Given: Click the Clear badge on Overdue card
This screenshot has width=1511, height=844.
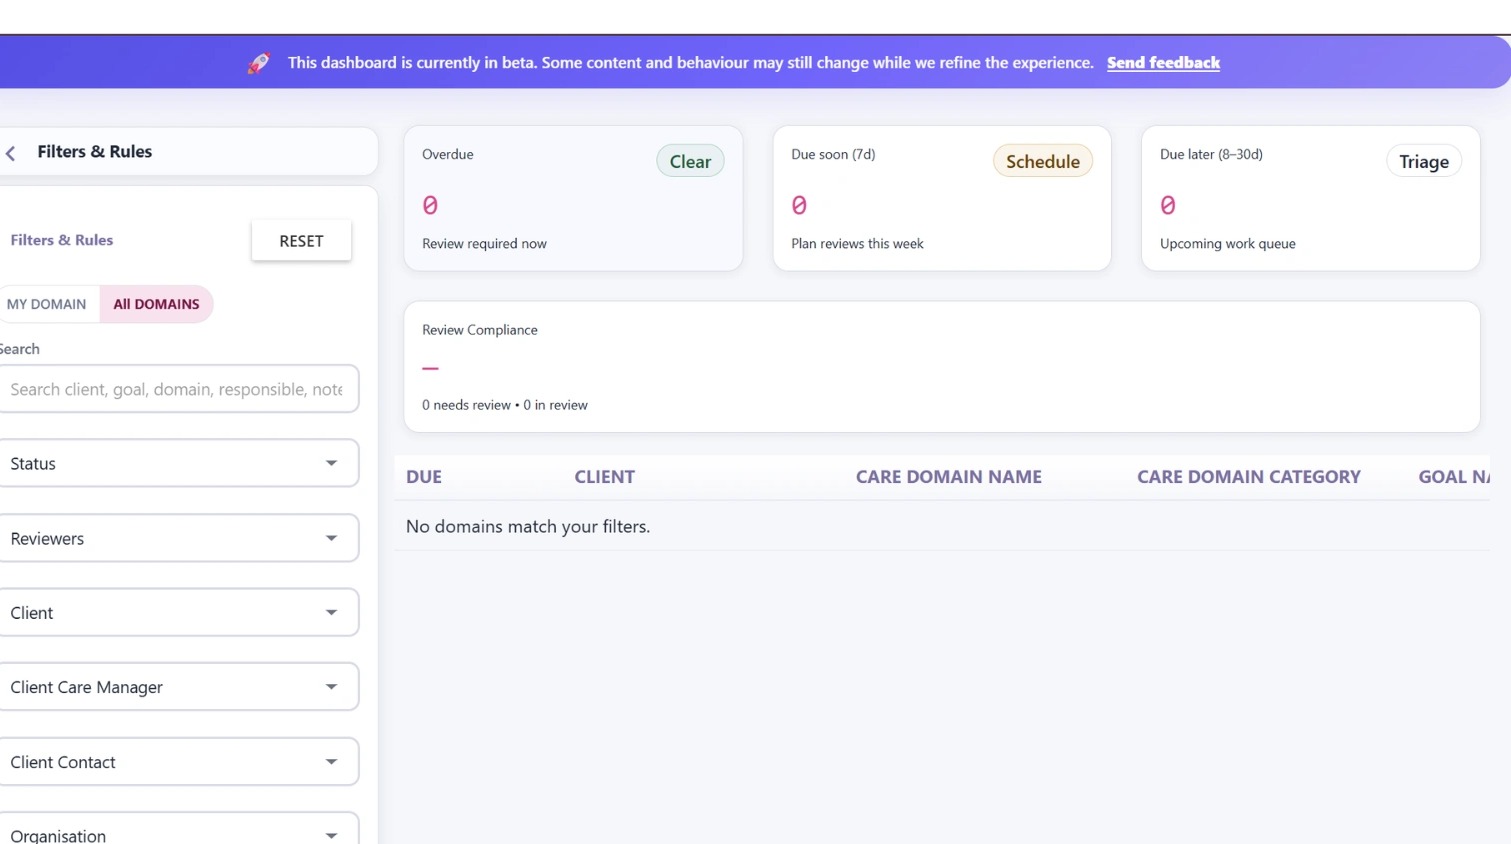Looking at the screenshot, I should point(690,161).
